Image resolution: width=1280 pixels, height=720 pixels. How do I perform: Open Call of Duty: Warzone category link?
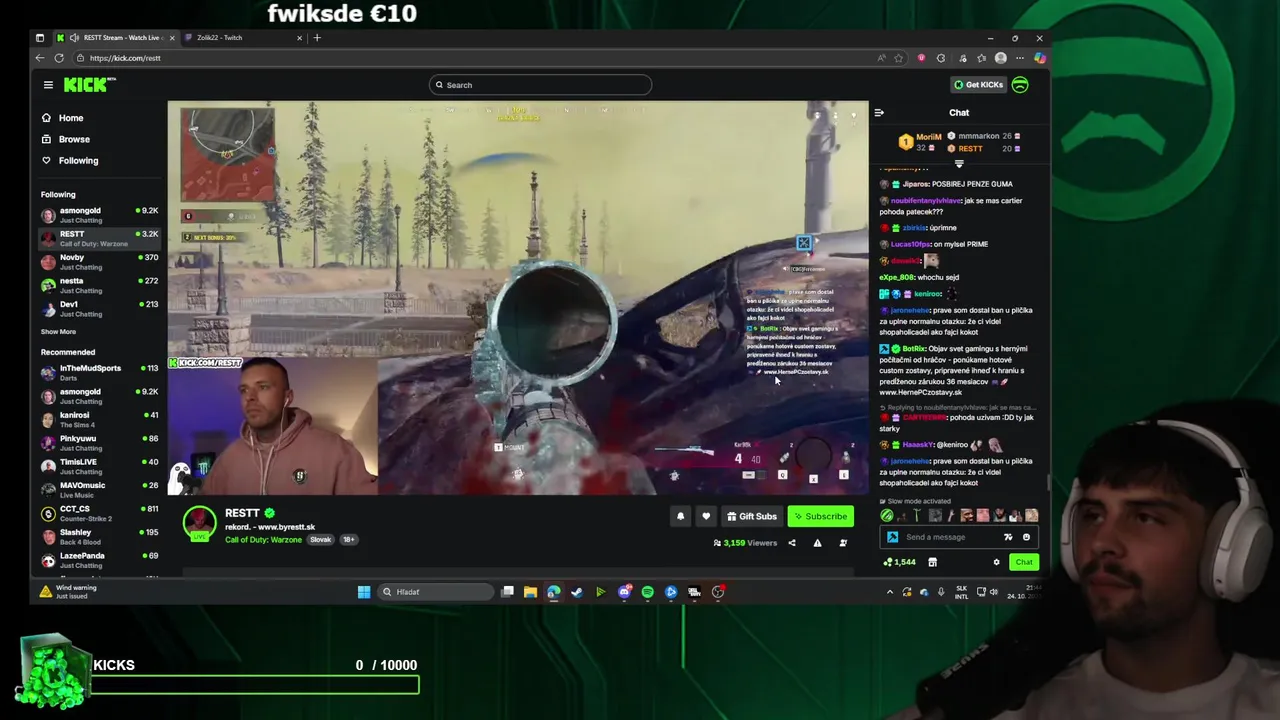pos(263,540)
